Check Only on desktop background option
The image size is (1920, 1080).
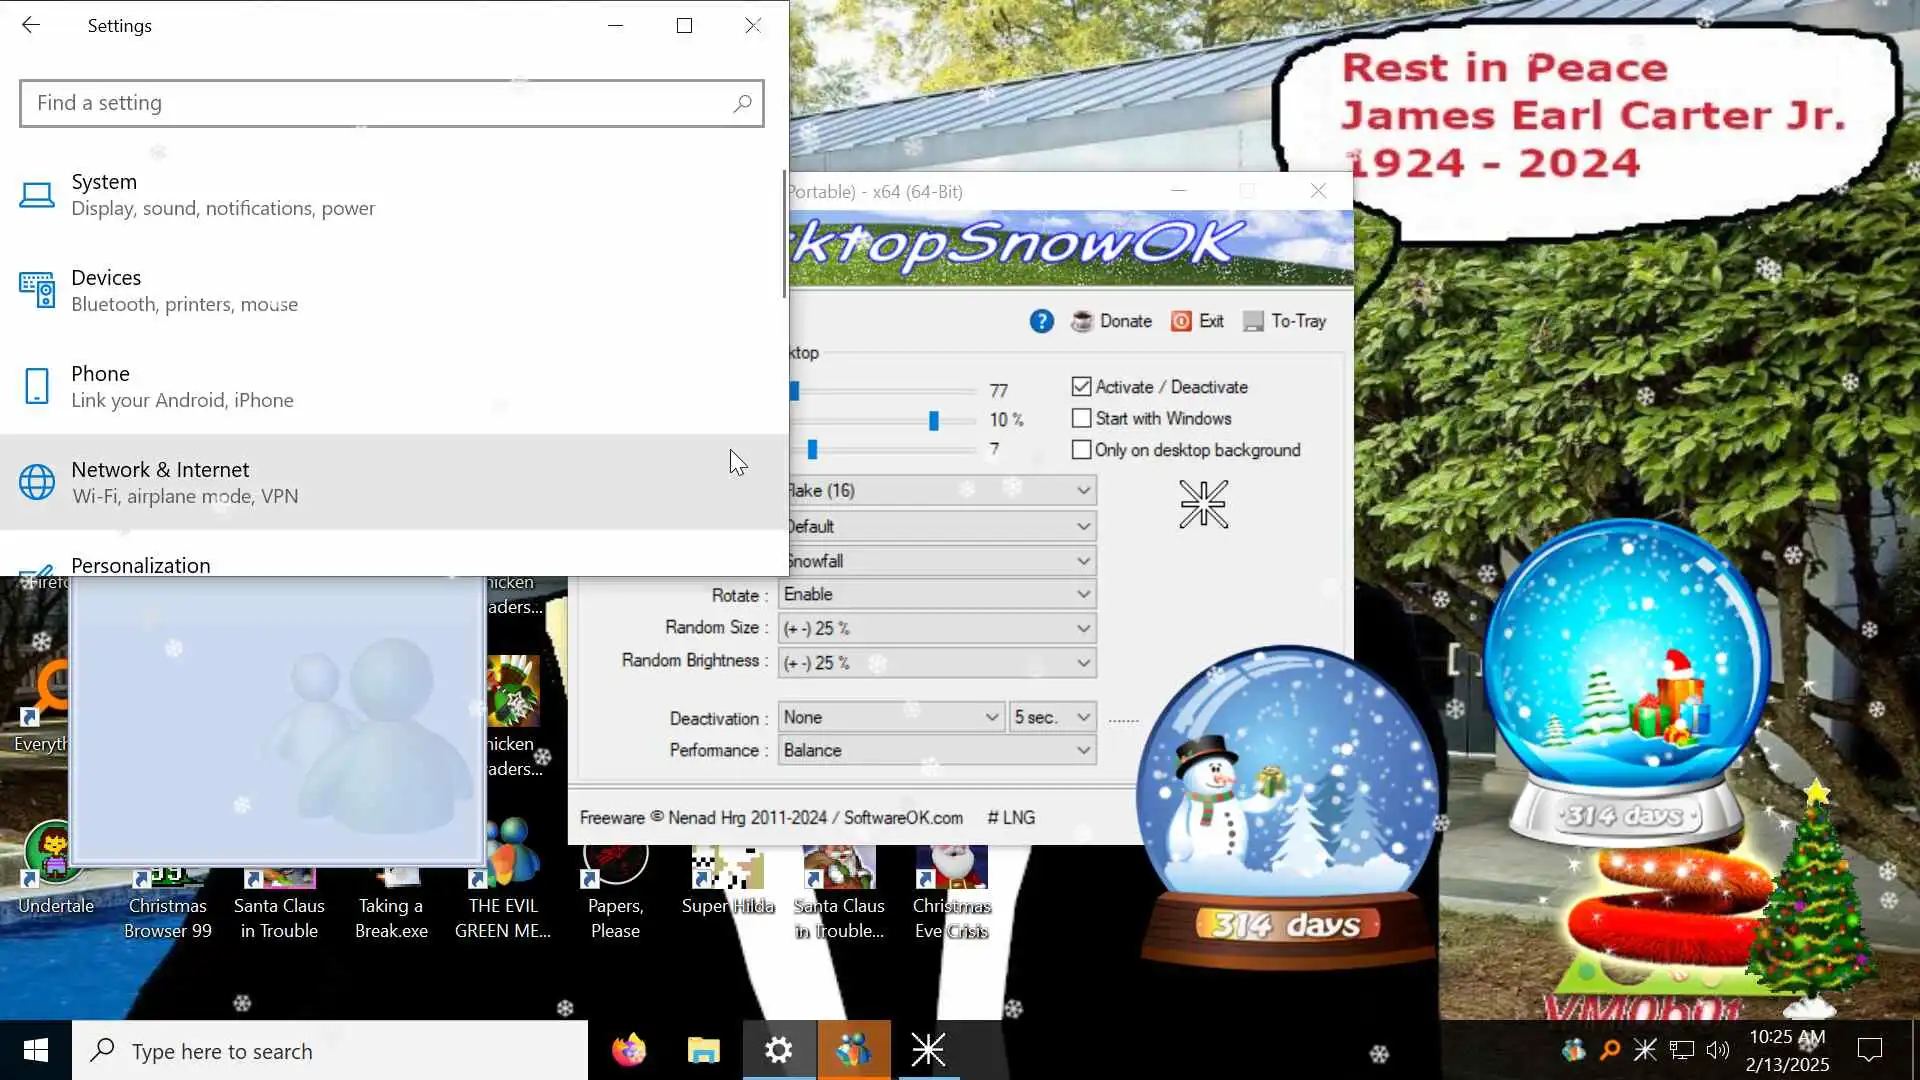pos(1081,450)
